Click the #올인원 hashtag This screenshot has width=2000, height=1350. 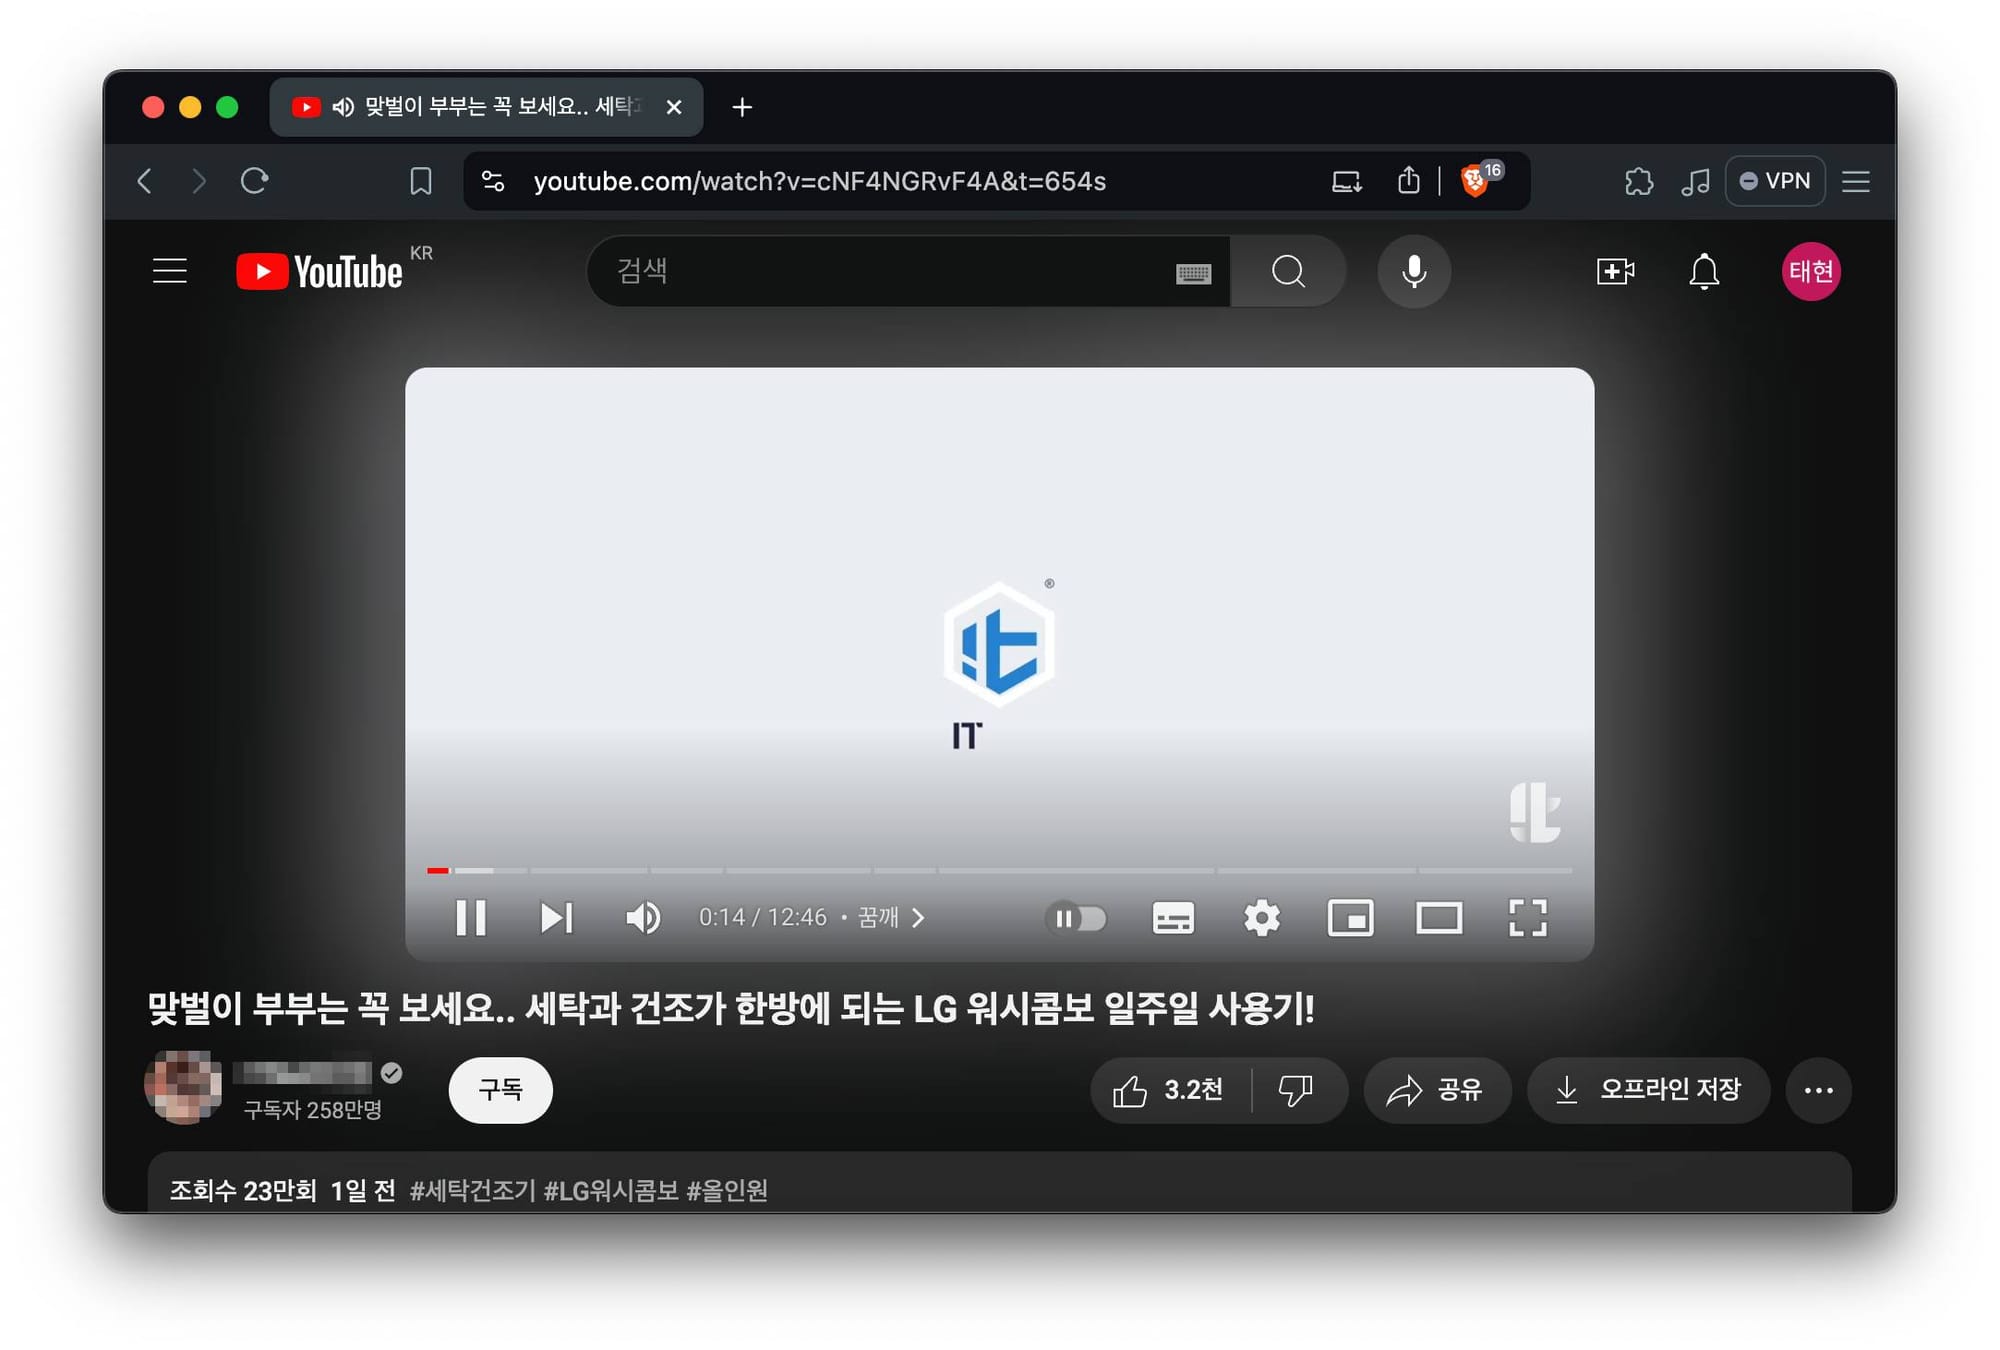727,1190
